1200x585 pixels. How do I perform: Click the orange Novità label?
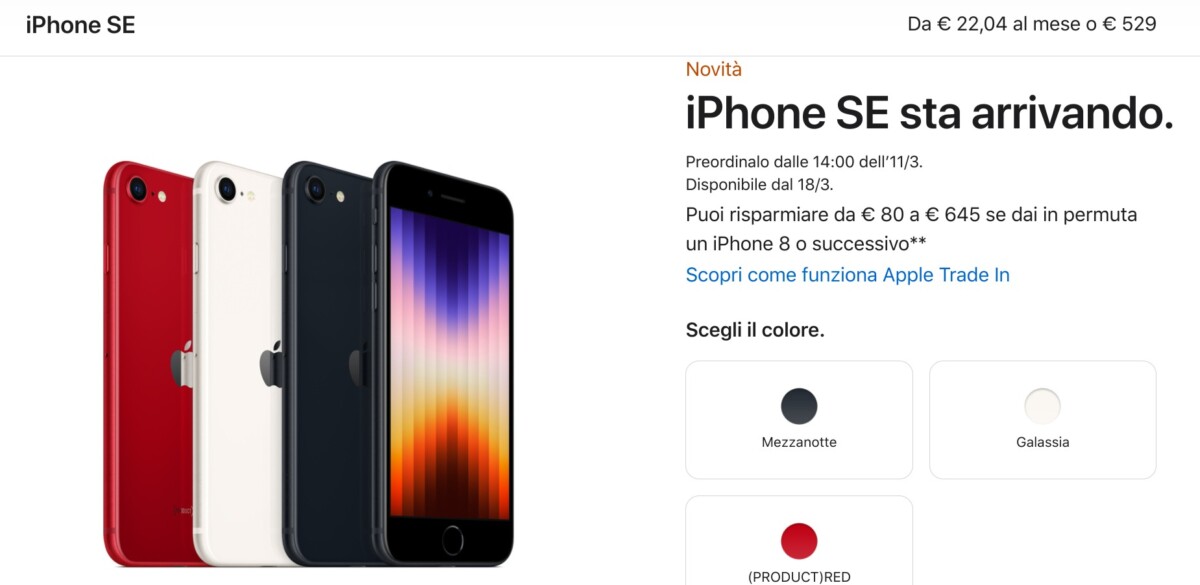[x=714, y=69]
